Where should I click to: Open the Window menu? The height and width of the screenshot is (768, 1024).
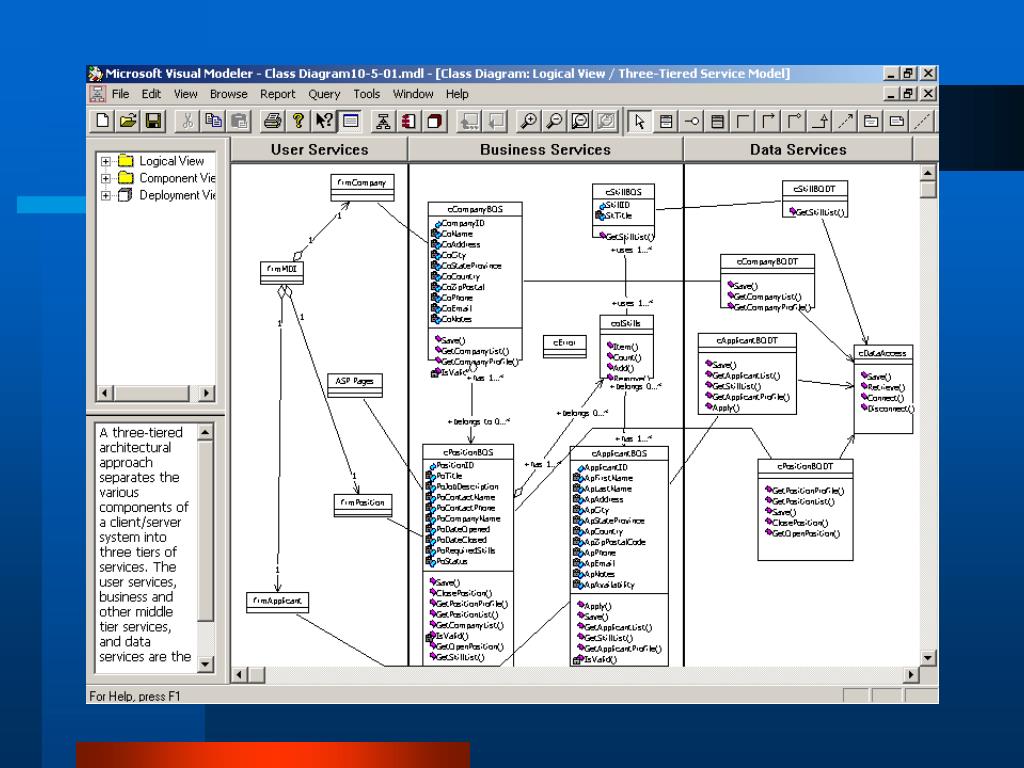(x=413, y=94)
